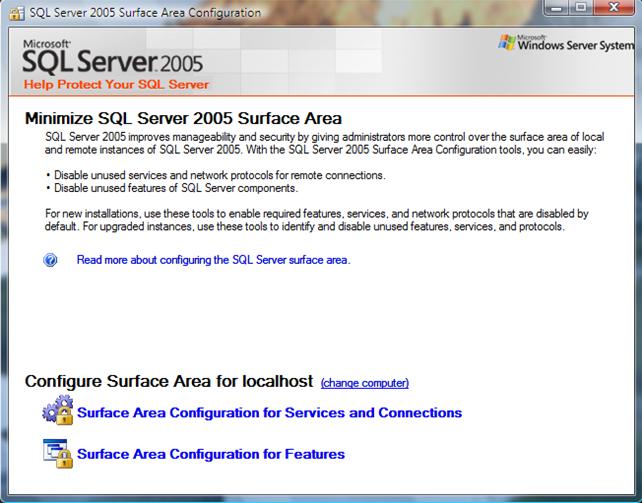Viewport: 642px width, 503px height.
Task: Click the Windows Server System logo
Action: 566,46
